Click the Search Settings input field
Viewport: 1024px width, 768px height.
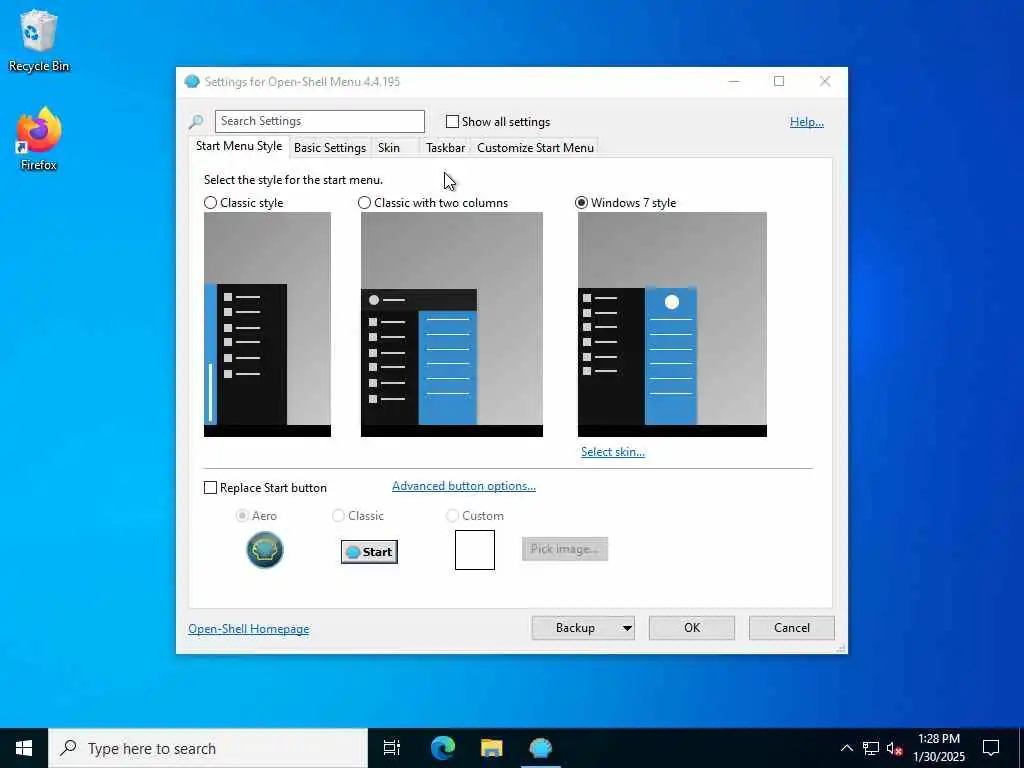[x=320, y=121]
